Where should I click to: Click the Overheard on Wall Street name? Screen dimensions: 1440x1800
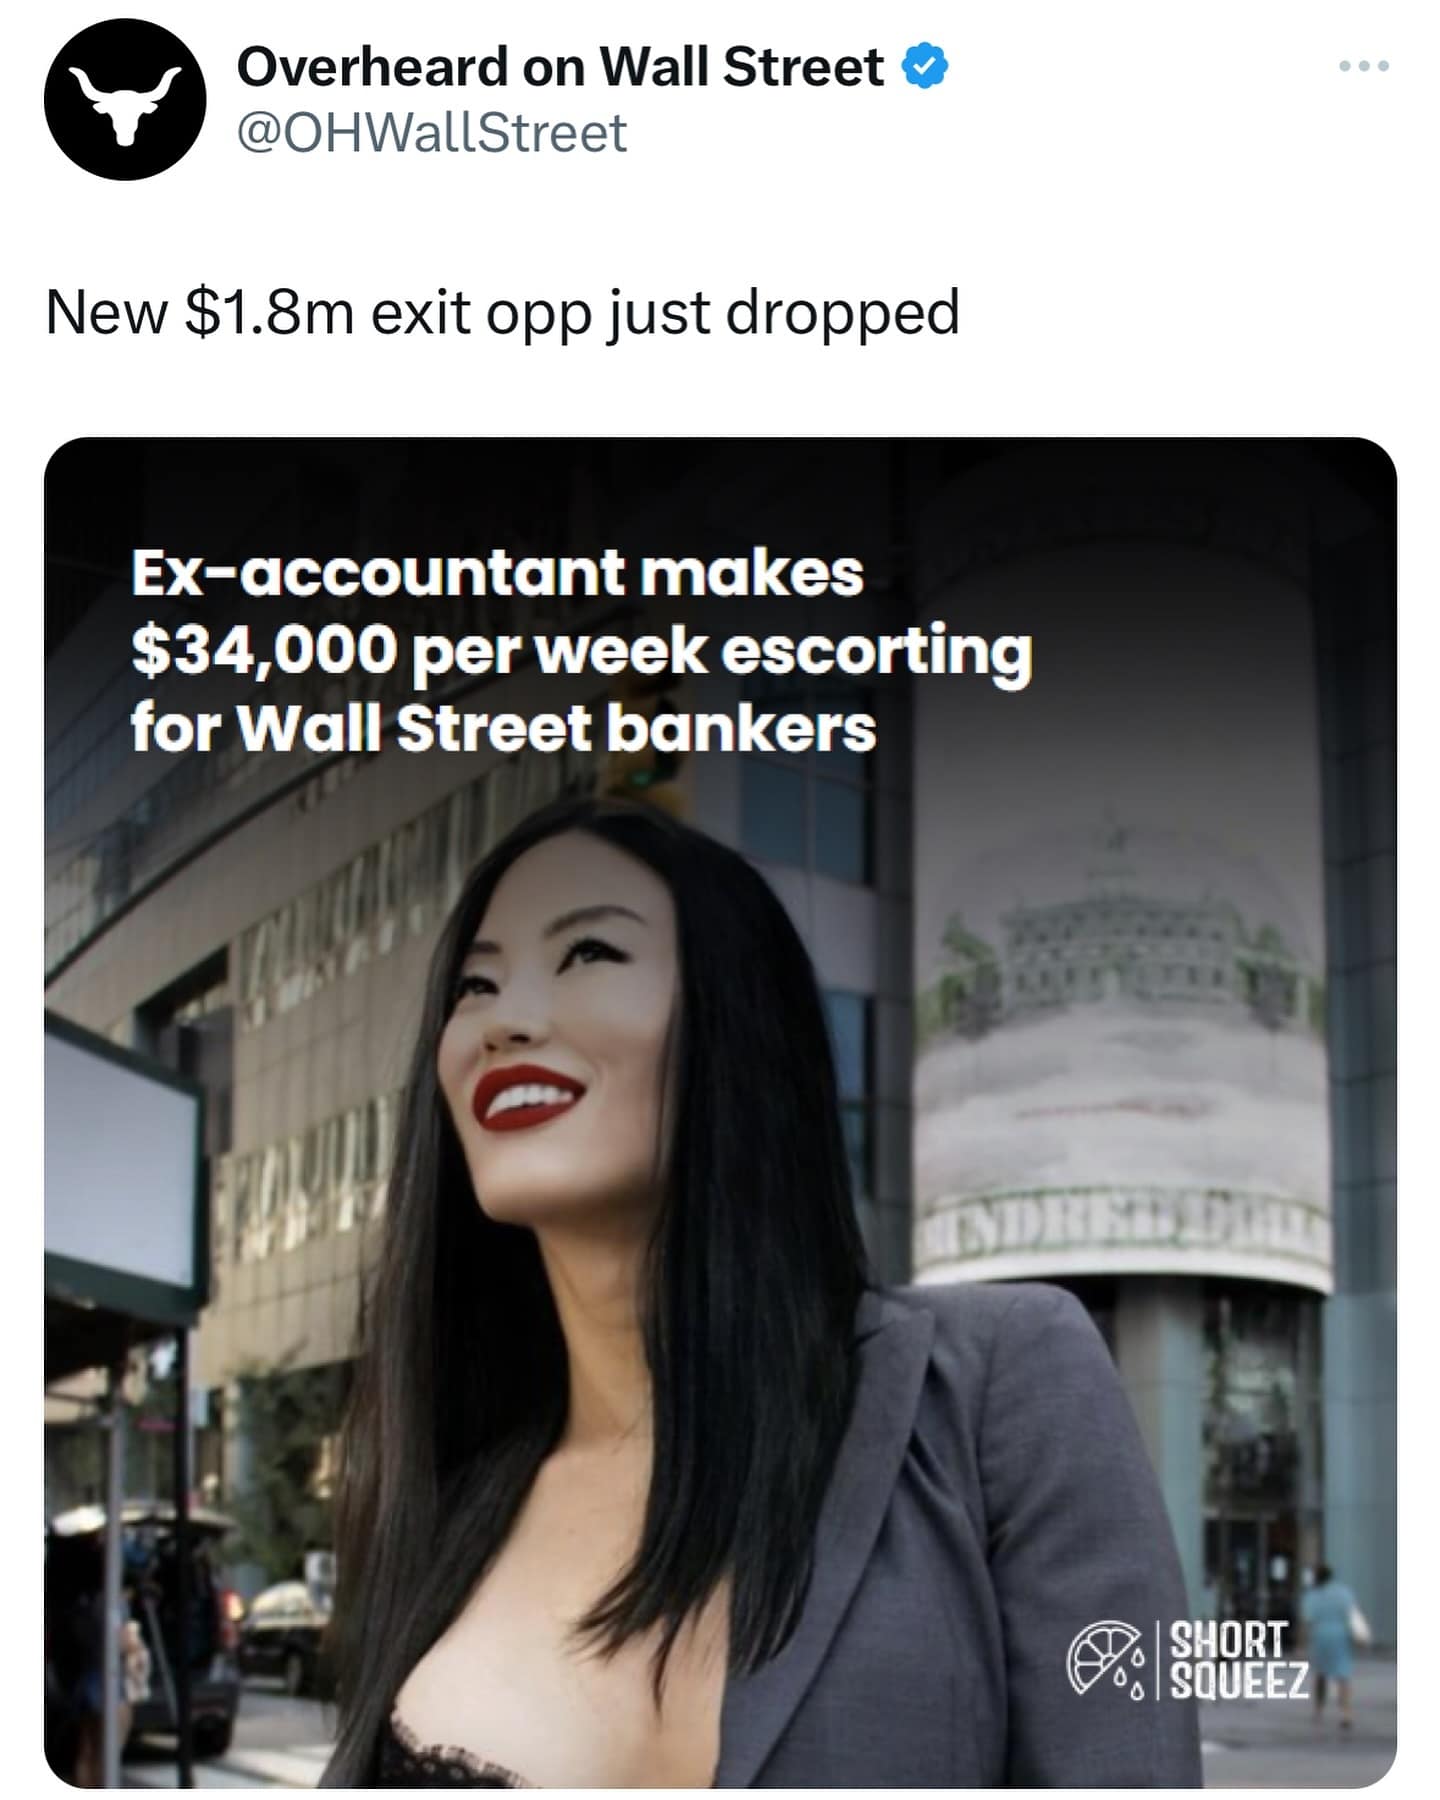point(560,68)
